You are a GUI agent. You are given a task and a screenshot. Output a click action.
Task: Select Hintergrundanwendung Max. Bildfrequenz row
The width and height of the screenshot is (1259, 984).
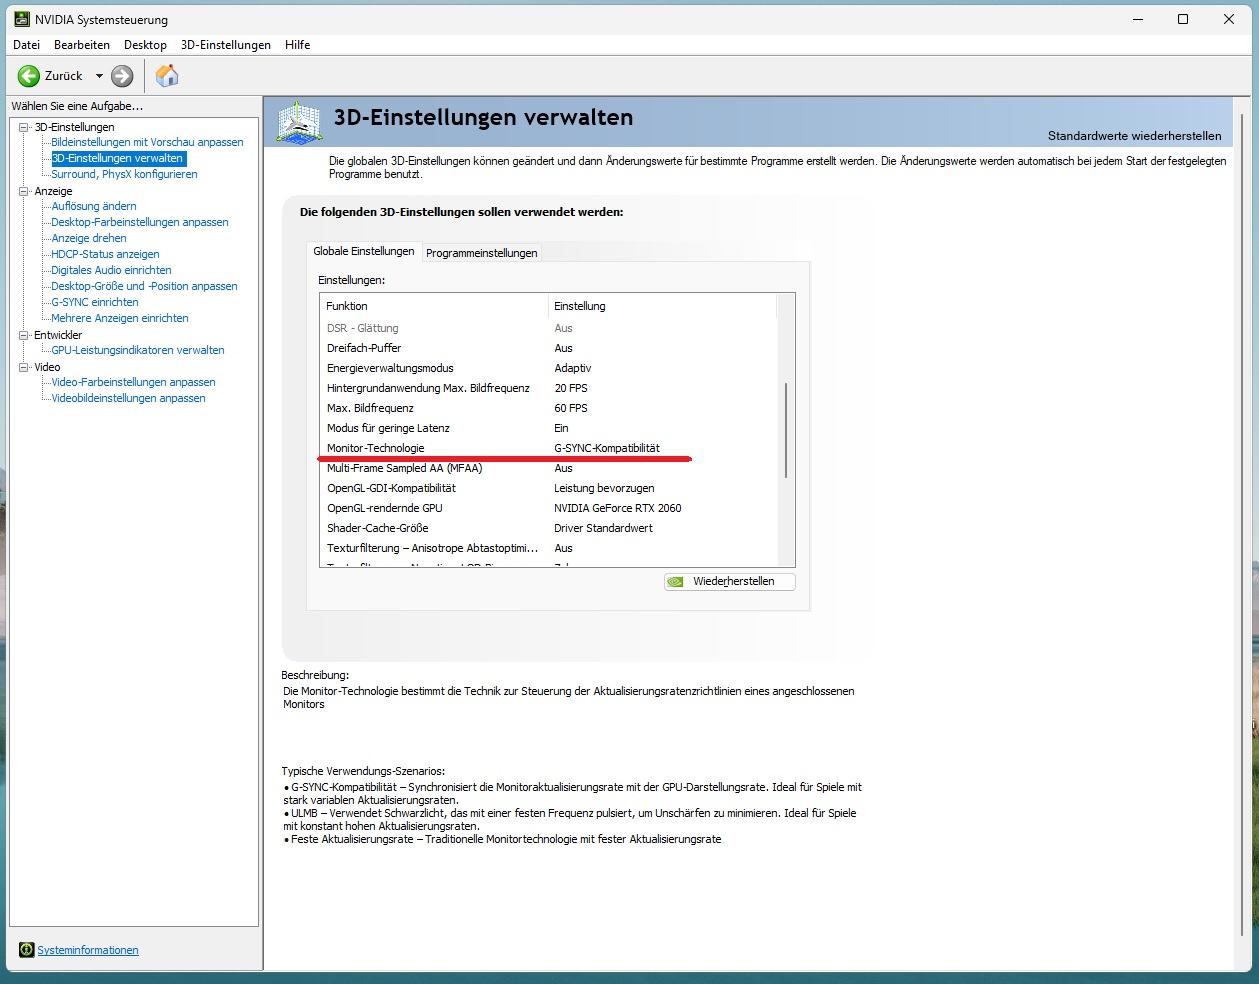[548, 388]
